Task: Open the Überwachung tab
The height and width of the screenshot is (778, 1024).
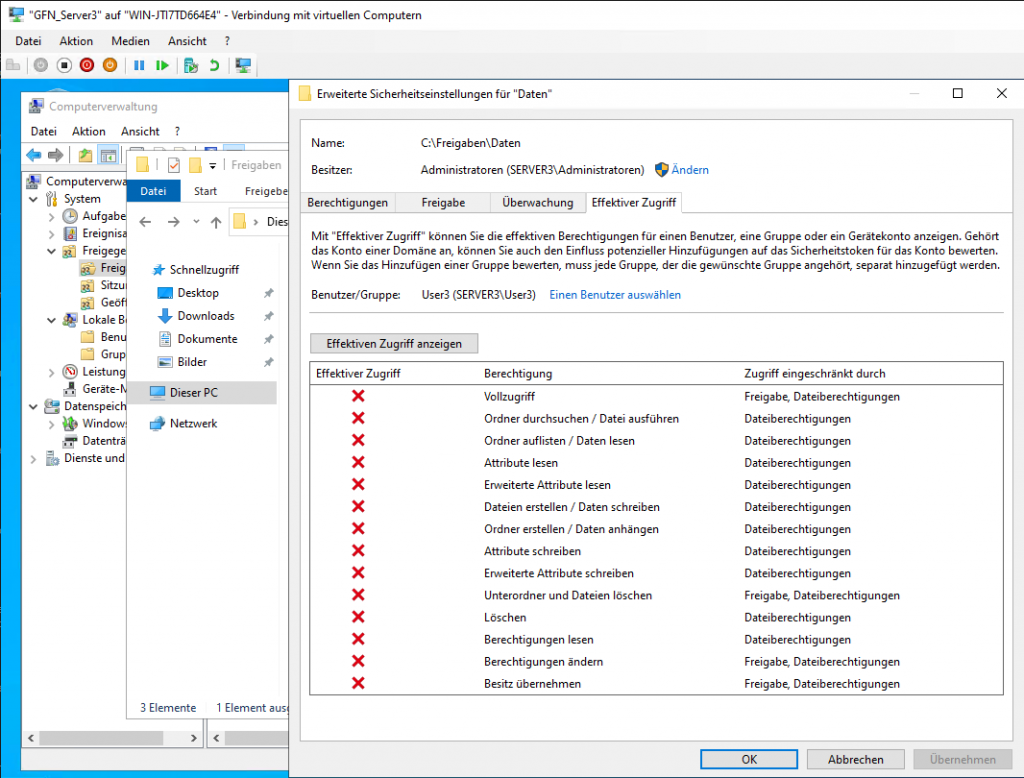Action: click(x=538, y=202)
